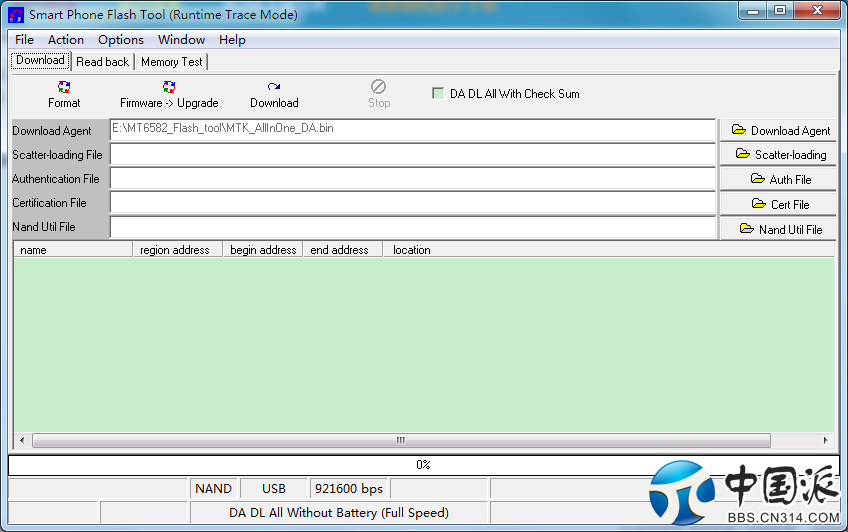Image resolution: width=848 pixels, height=532 pixels.
Task: Switch to the Download tab
Action: [41, 61]
